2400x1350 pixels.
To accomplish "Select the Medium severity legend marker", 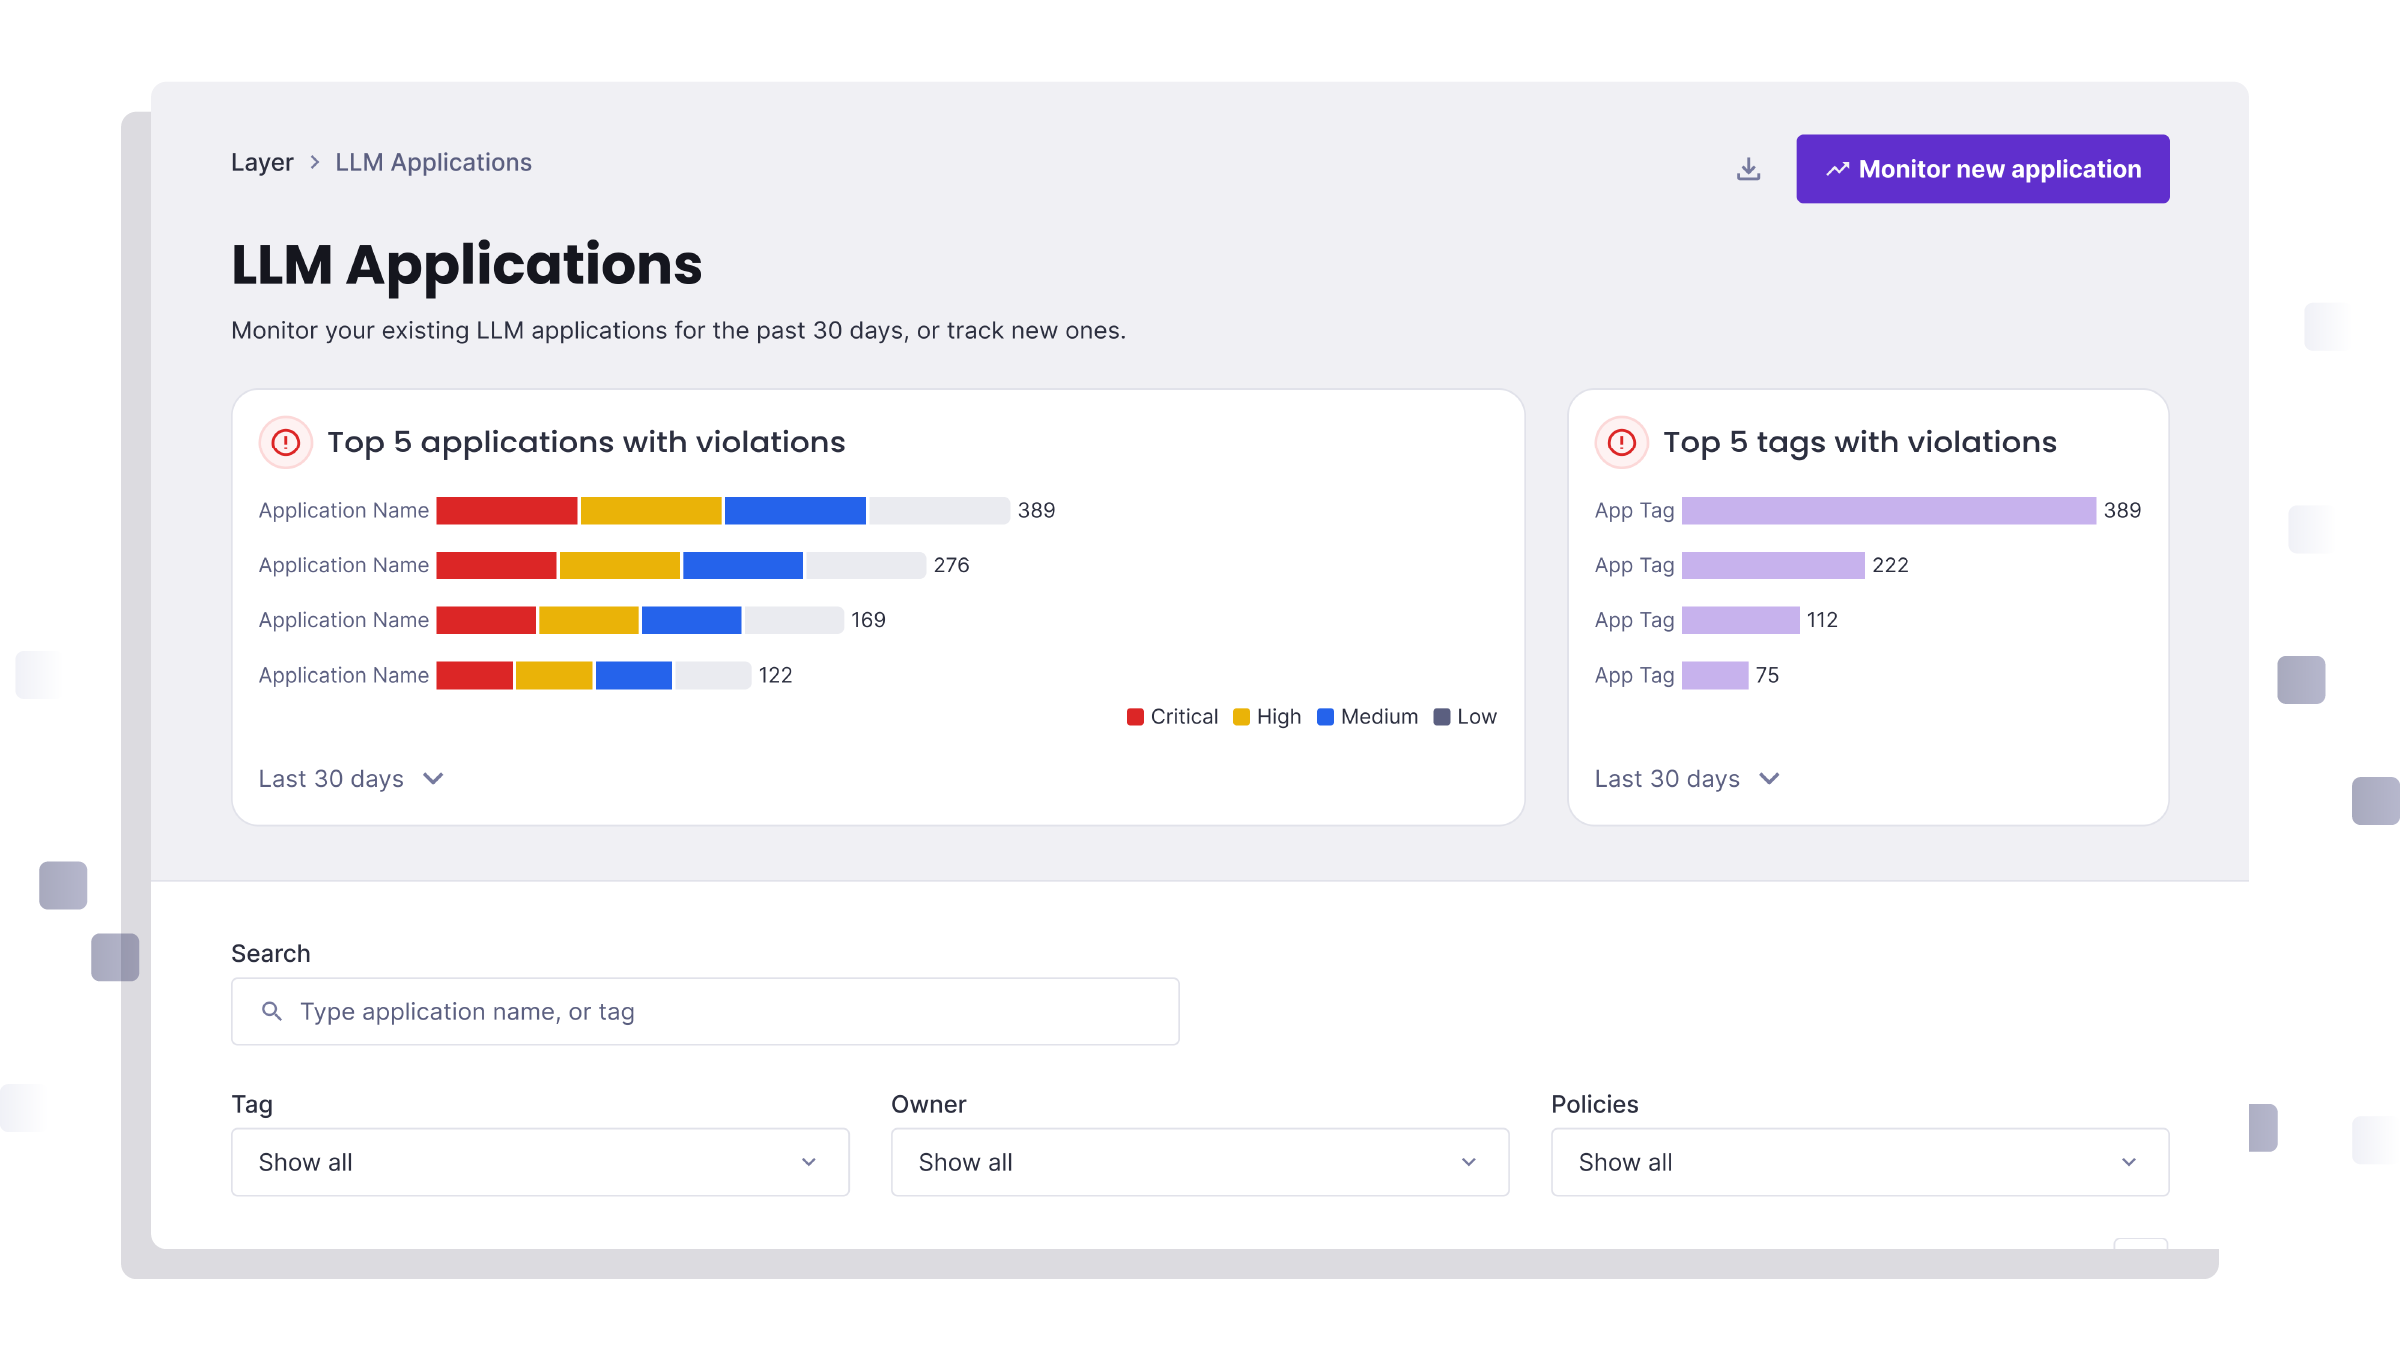I will (1325, 716).
